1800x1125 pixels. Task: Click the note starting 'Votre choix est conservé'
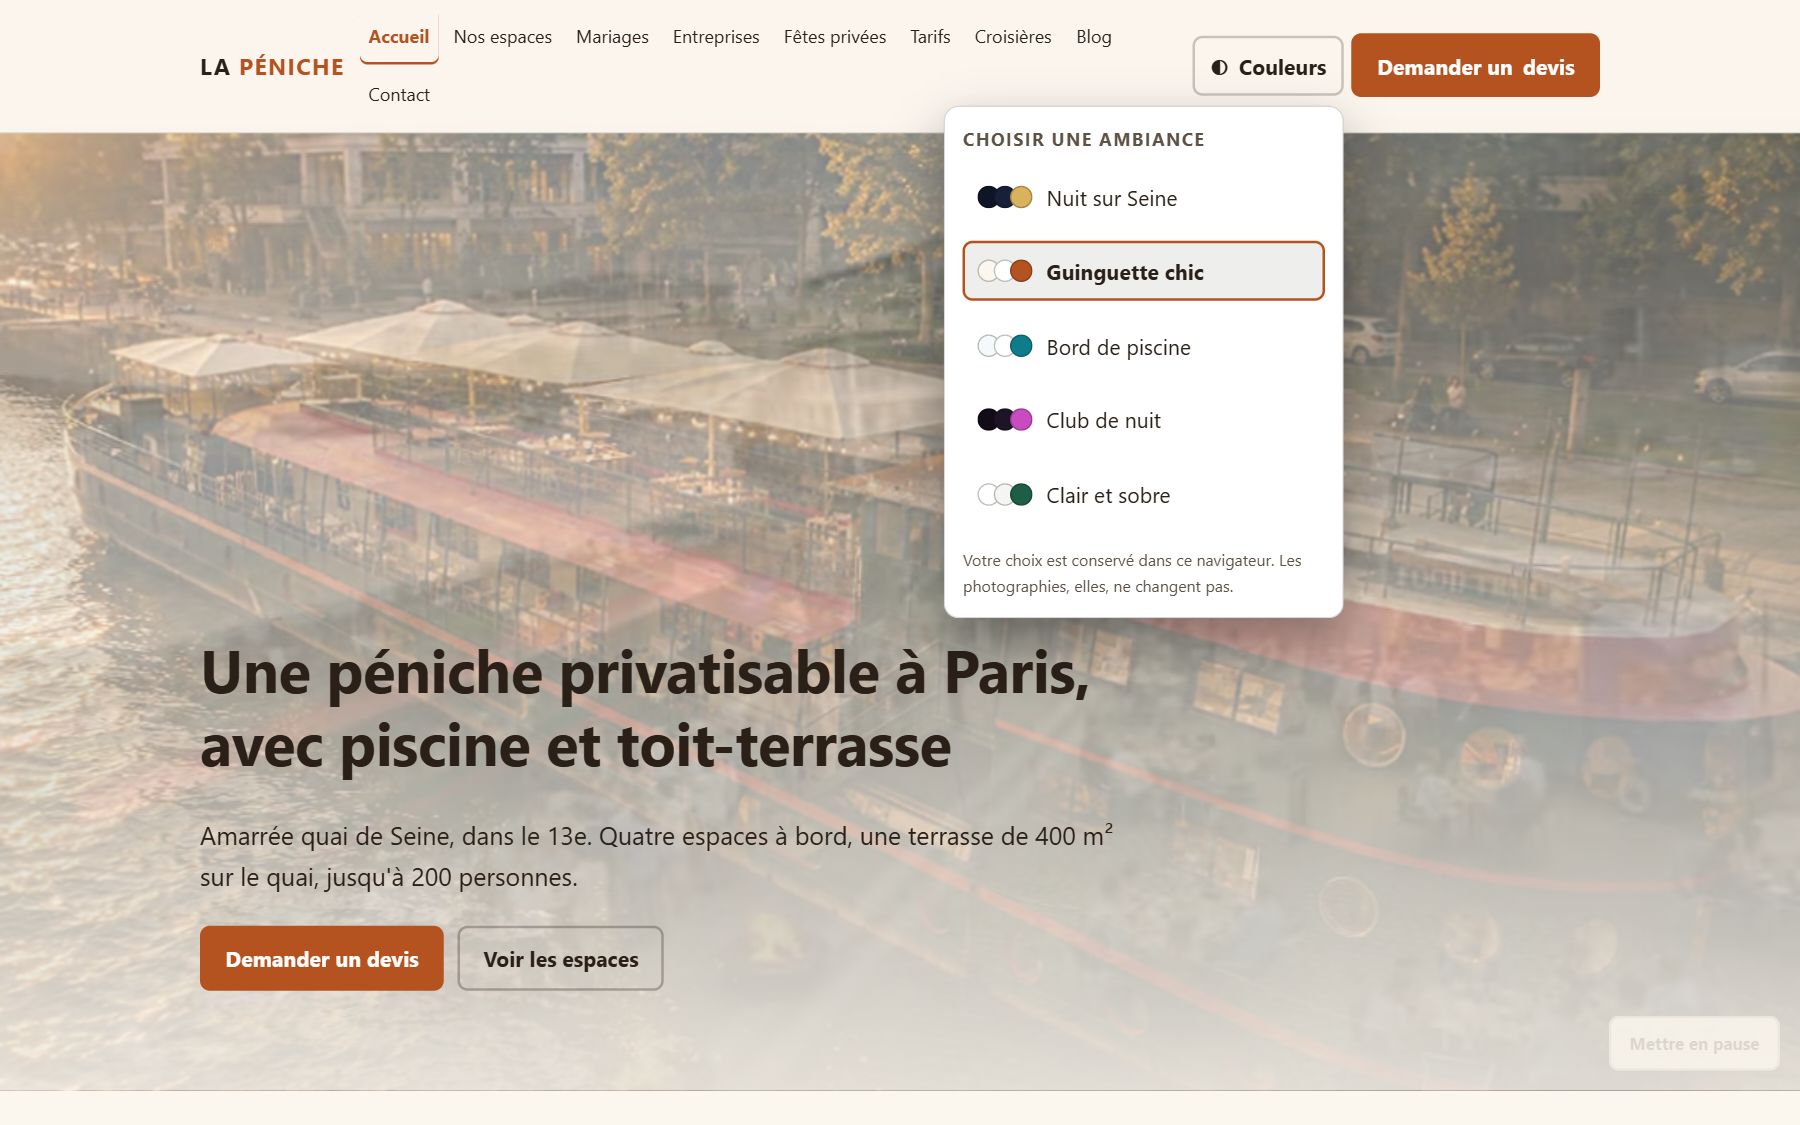click(x=1132, y=574)
